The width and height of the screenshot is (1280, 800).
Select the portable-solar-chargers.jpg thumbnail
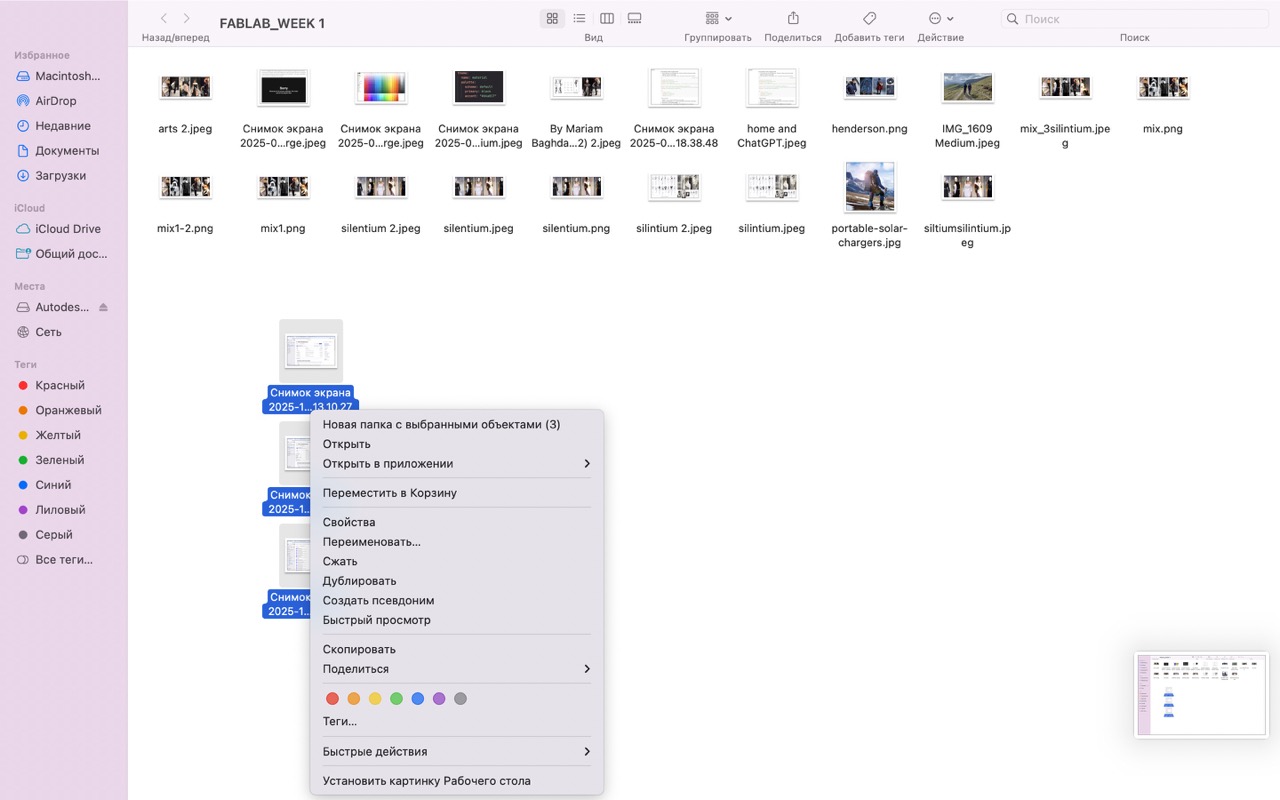tap(869, 187)
